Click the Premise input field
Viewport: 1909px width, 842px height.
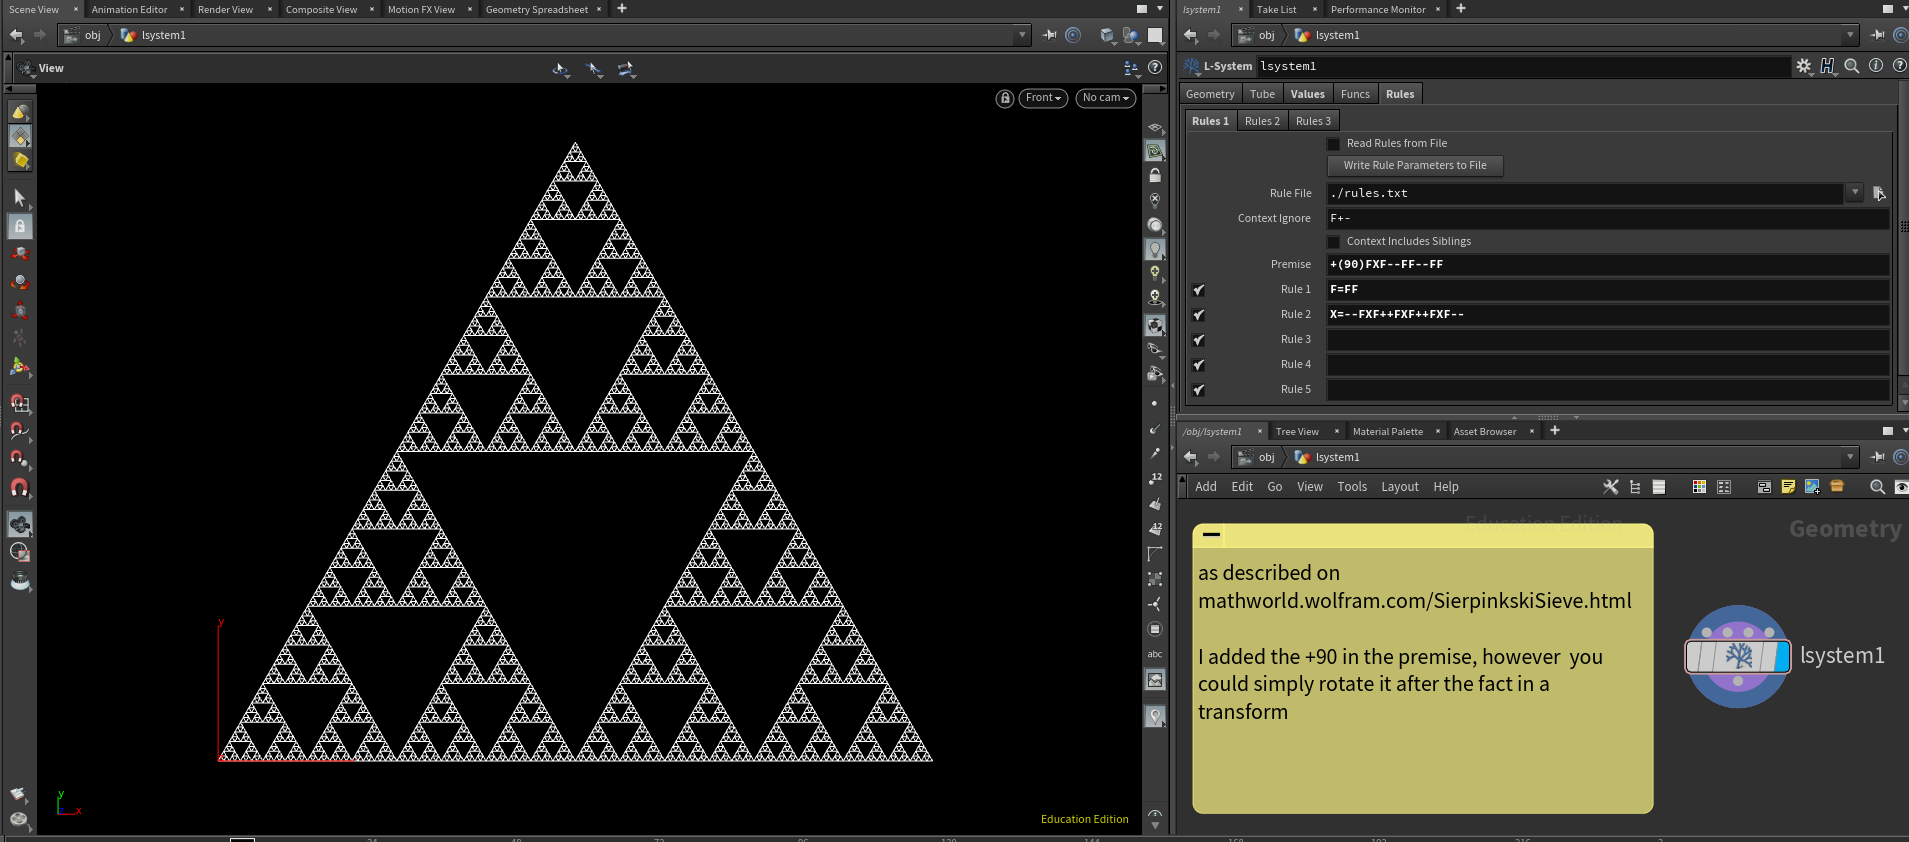(1607, 265)
